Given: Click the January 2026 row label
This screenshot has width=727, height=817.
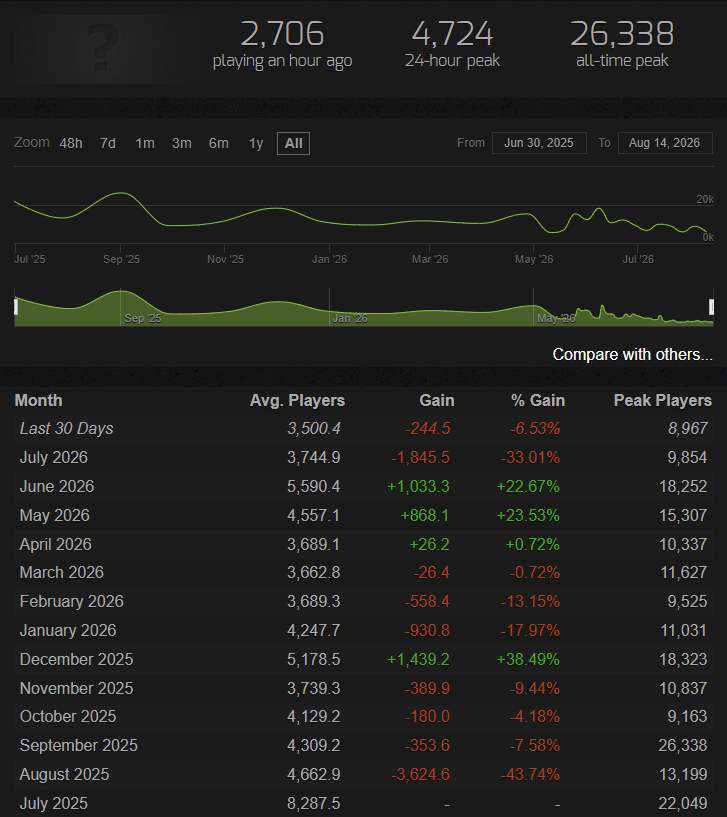Looking at the screenshot, I should [x=68, y=630].
